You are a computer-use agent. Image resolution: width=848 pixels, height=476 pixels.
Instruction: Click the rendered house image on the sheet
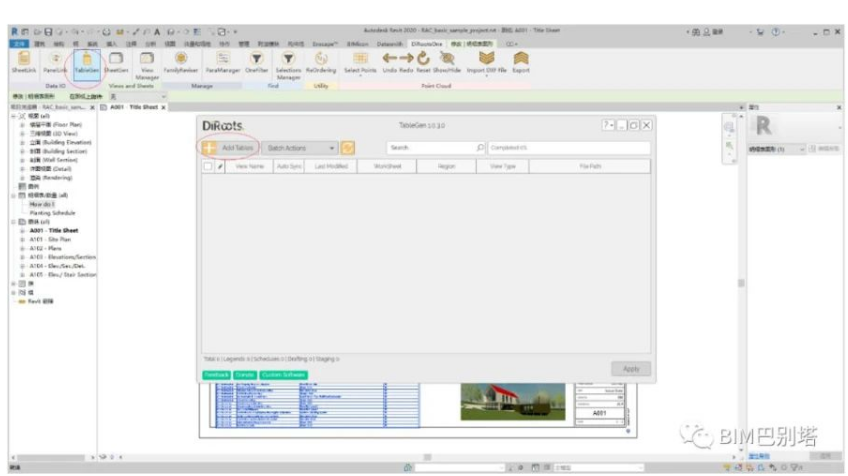513,401
